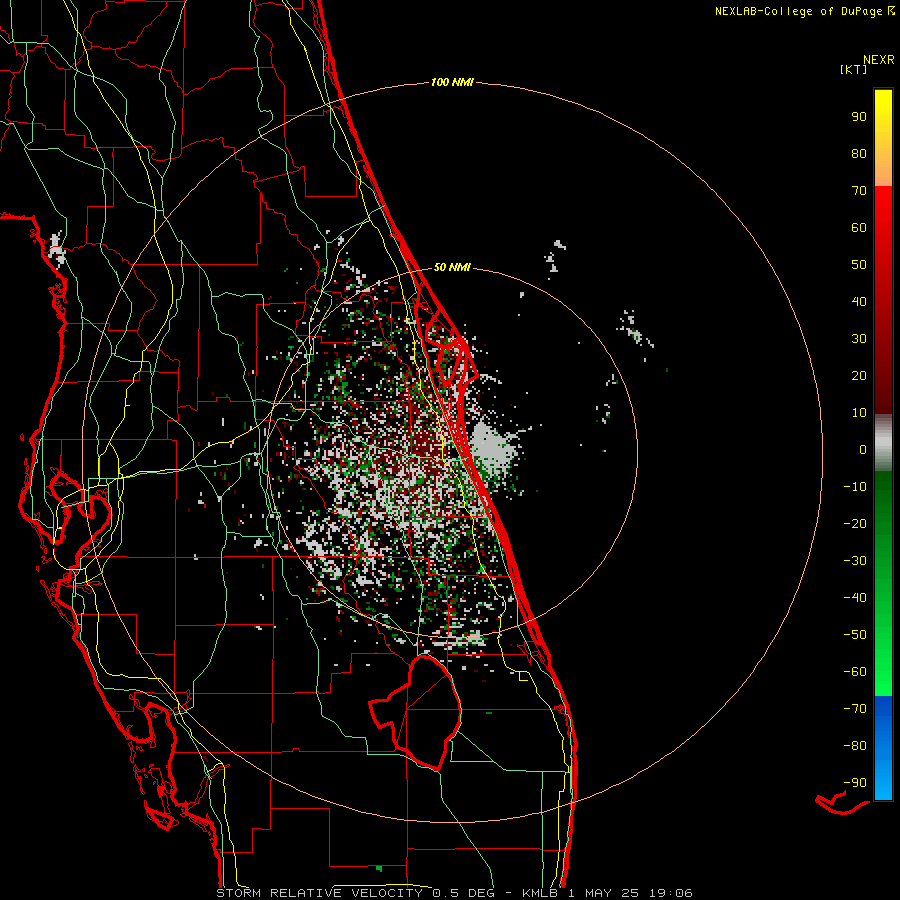Click the NEXR label above the color scale
This screenshot has height=900, width=900.
(x=878, y=60)
